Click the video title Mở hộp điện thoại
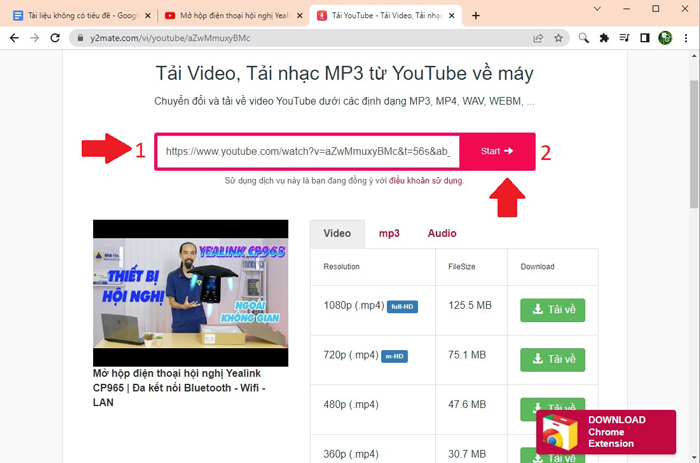The height and width of the screenshot is (463, 700). coord(179,388)
